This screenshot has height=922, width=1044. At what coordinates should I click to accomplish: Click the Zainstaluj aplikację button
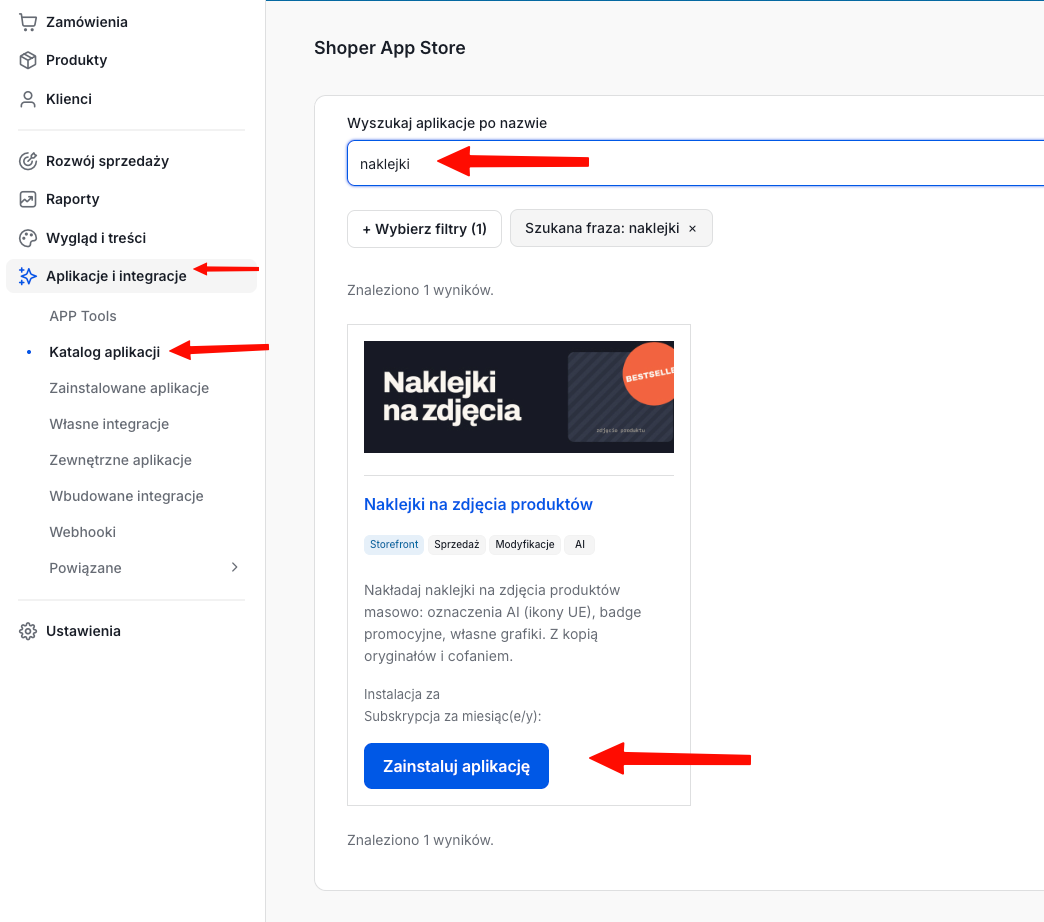click(x=456, y=766)
